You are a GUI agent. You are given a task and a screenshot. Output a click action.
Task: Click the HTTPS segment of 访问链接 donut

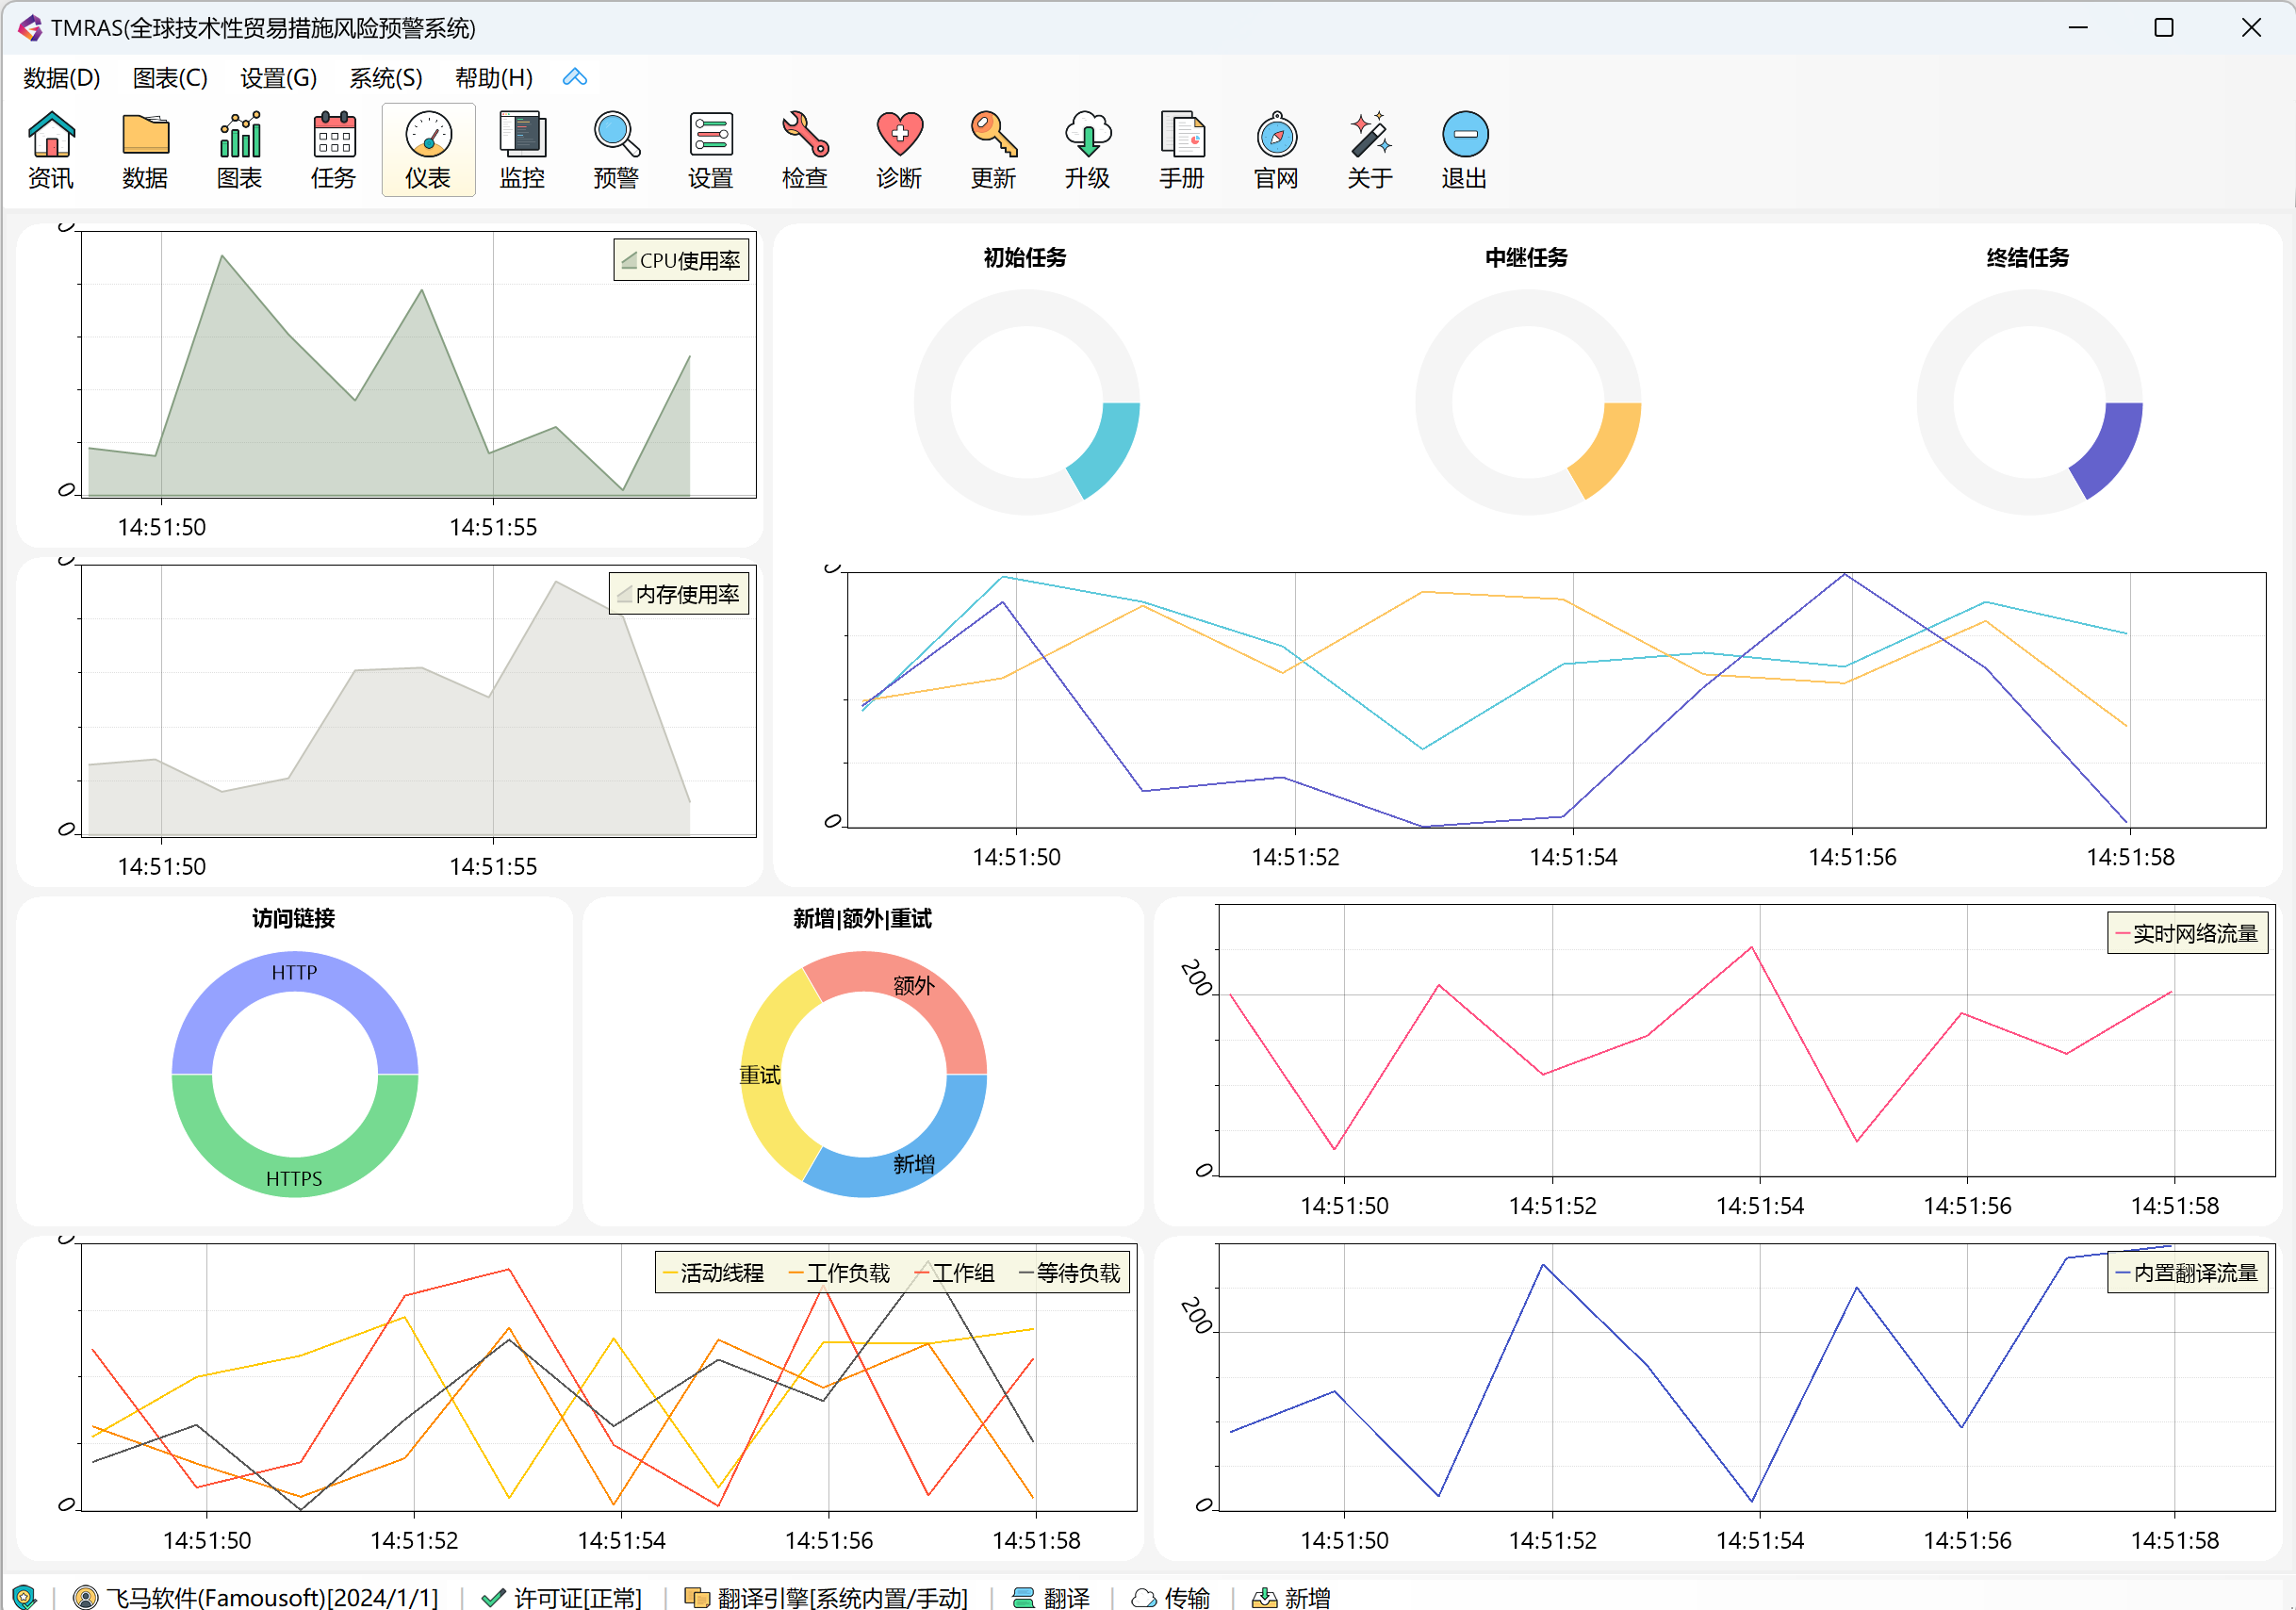294,1178
